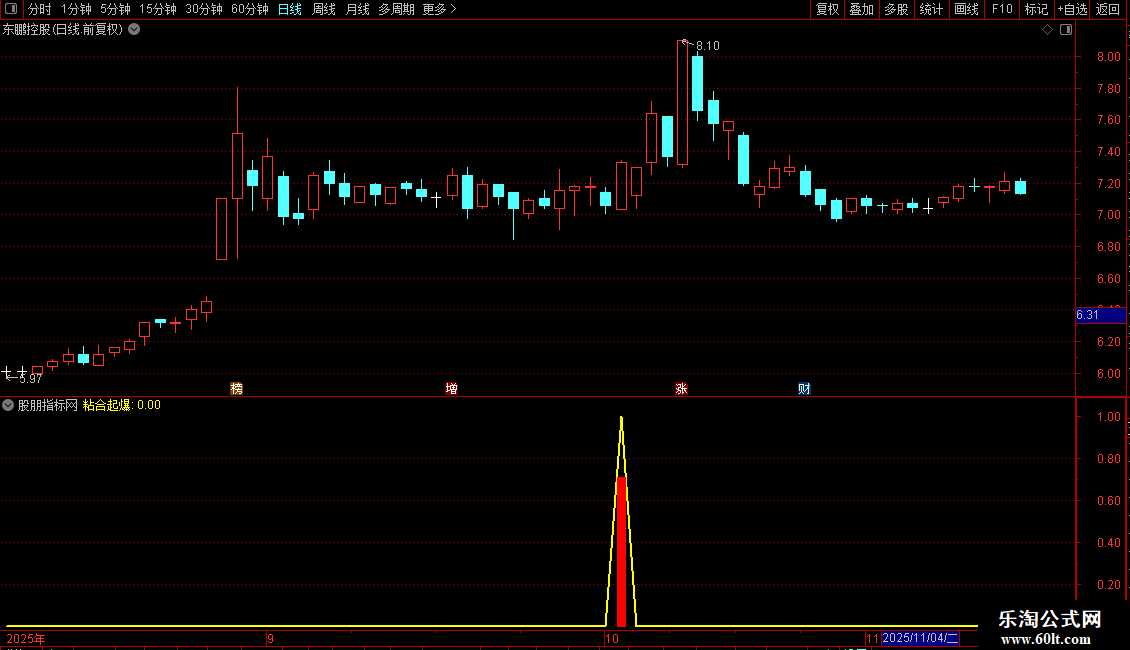Click the 返回 back button
The width and height of the screenshot is (1130, 650).
click(x=1108, y=9)
